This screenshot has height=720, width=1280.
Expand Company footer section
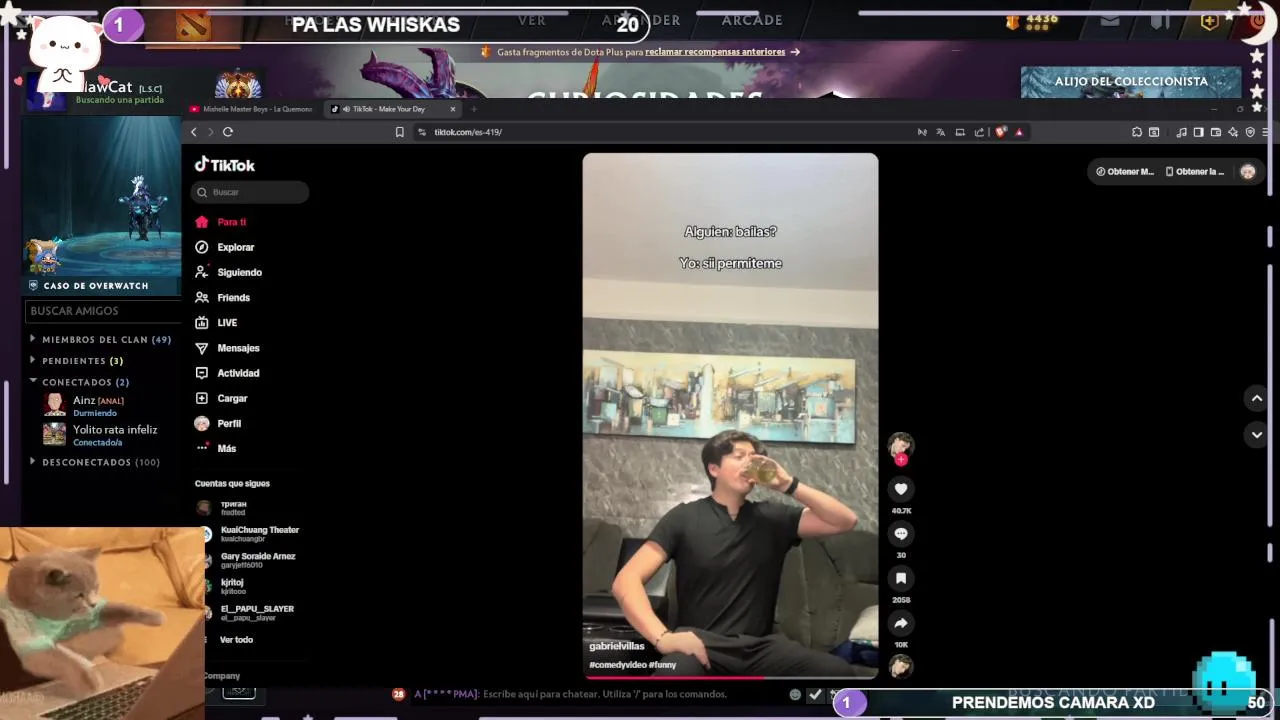222,676
